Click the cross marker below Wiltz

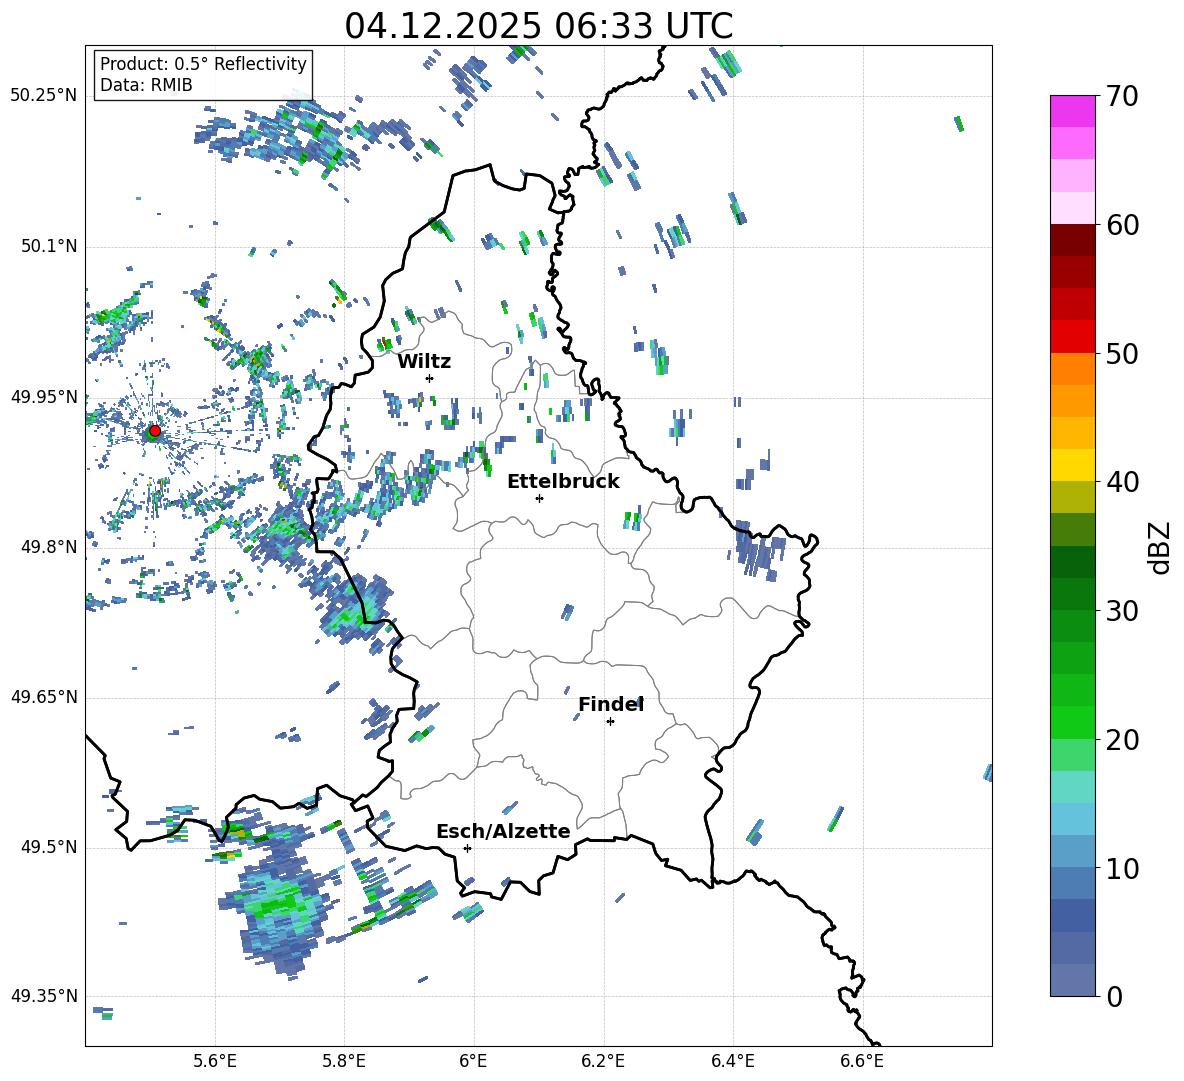429,378
